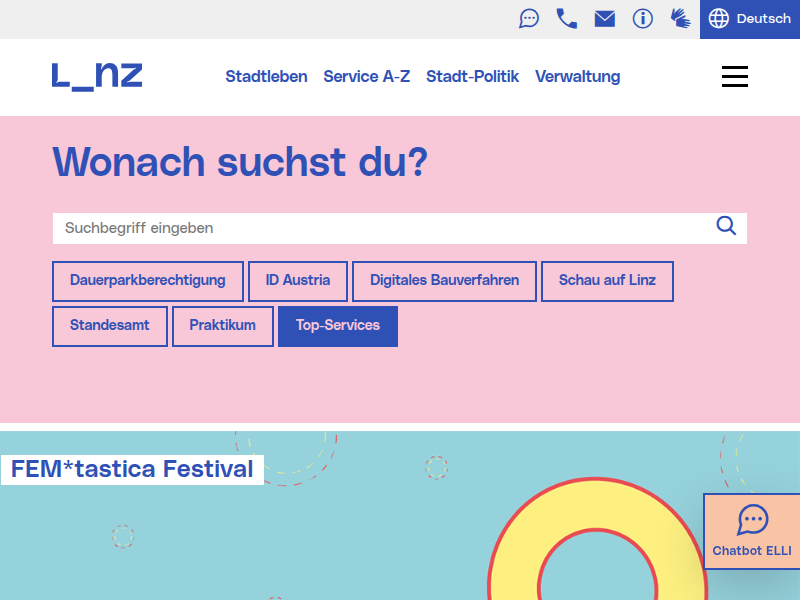The image size is (800, 600).
Task: Open the hamburger menu
Action: [735, 77]
